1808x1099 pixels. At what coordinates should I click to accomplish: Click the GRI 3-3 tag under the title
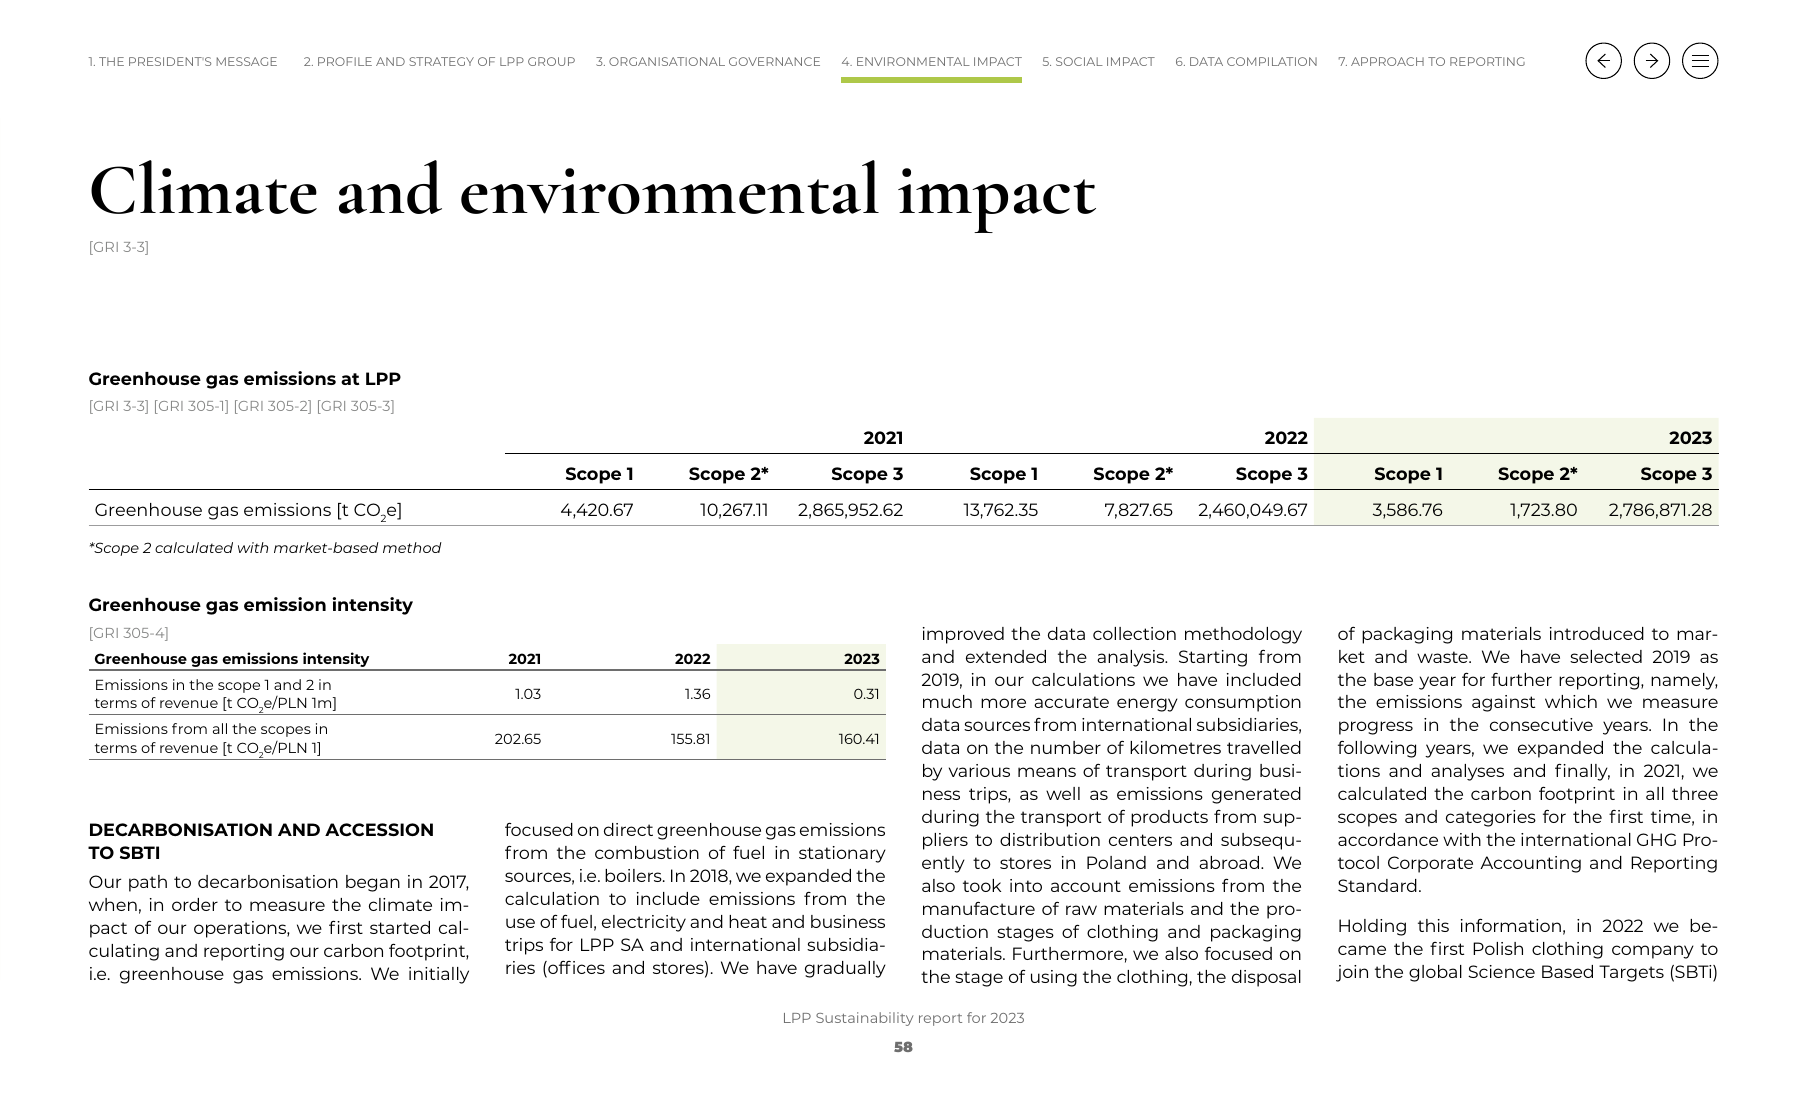point(118,247)
